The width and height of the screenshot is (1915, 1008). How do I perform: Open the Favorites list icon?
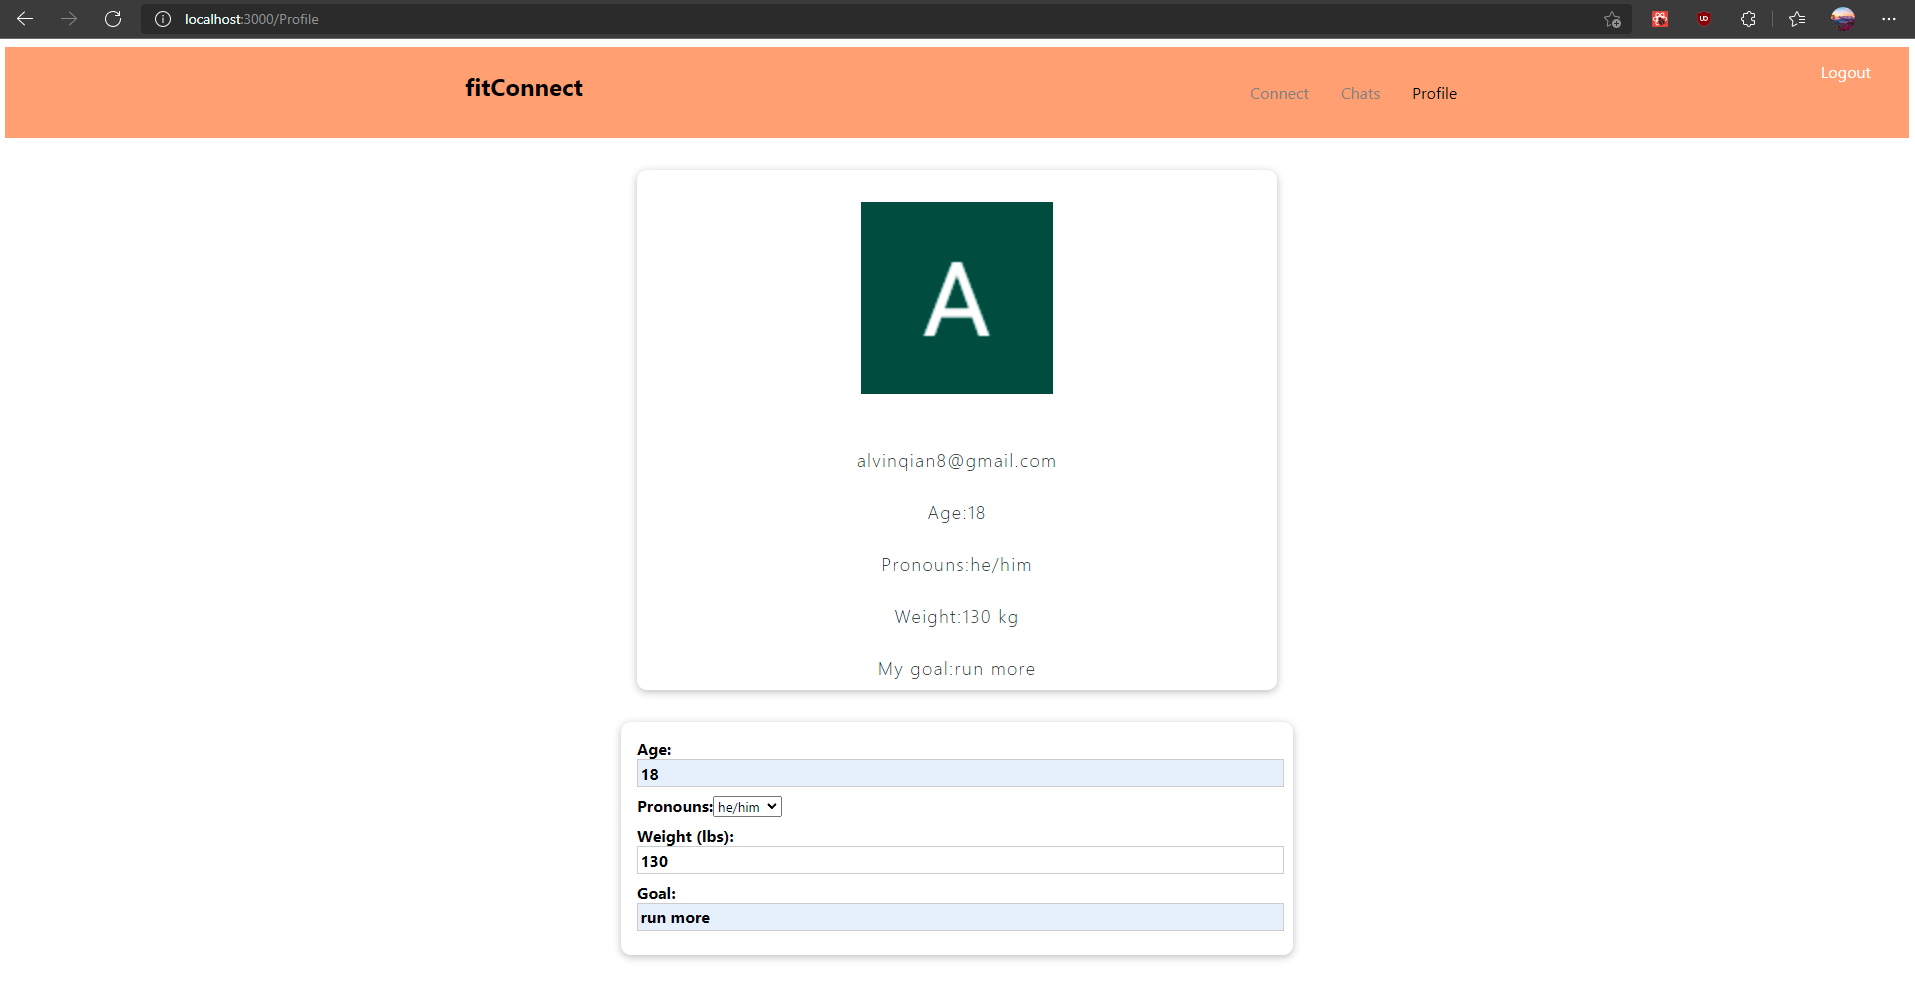pos(1797,19)
